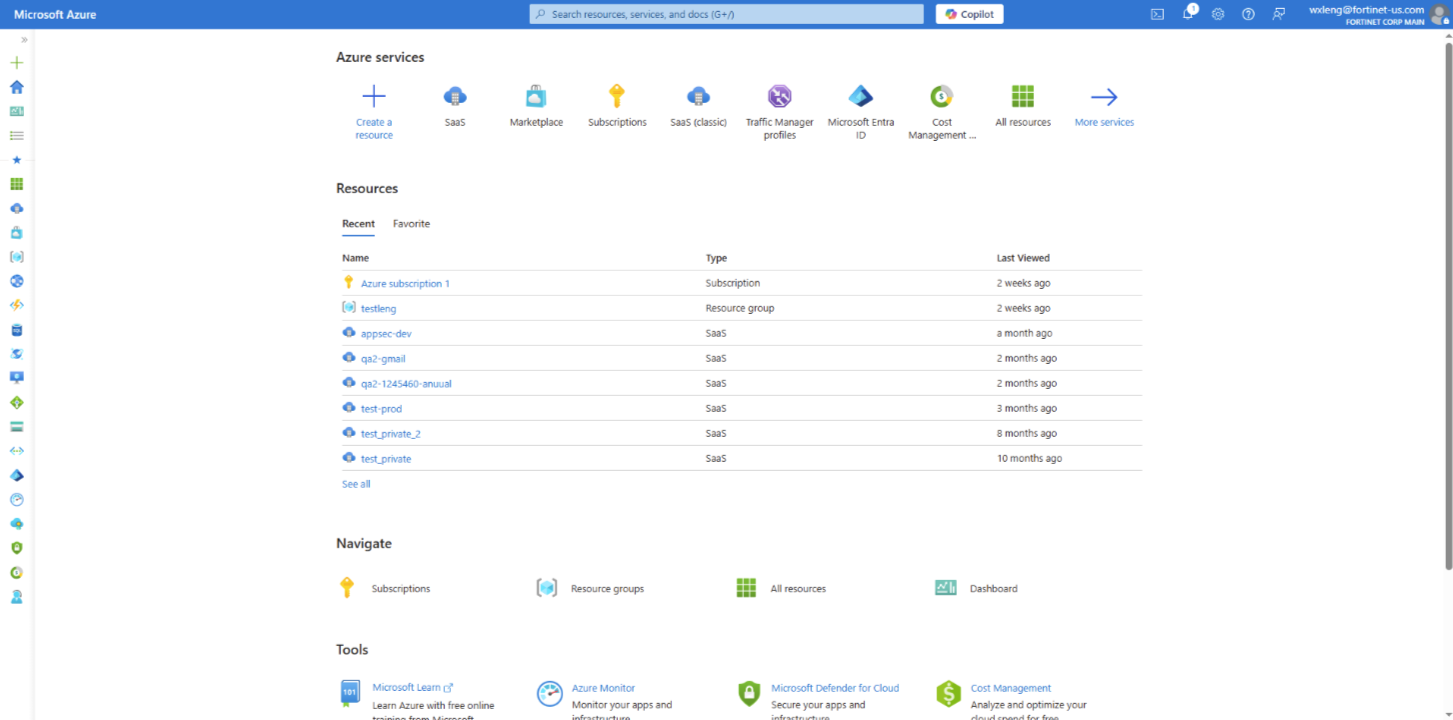Open Cloud Shell from the top bar
The image size is (1453, 720).
[x=1157, y=14]
